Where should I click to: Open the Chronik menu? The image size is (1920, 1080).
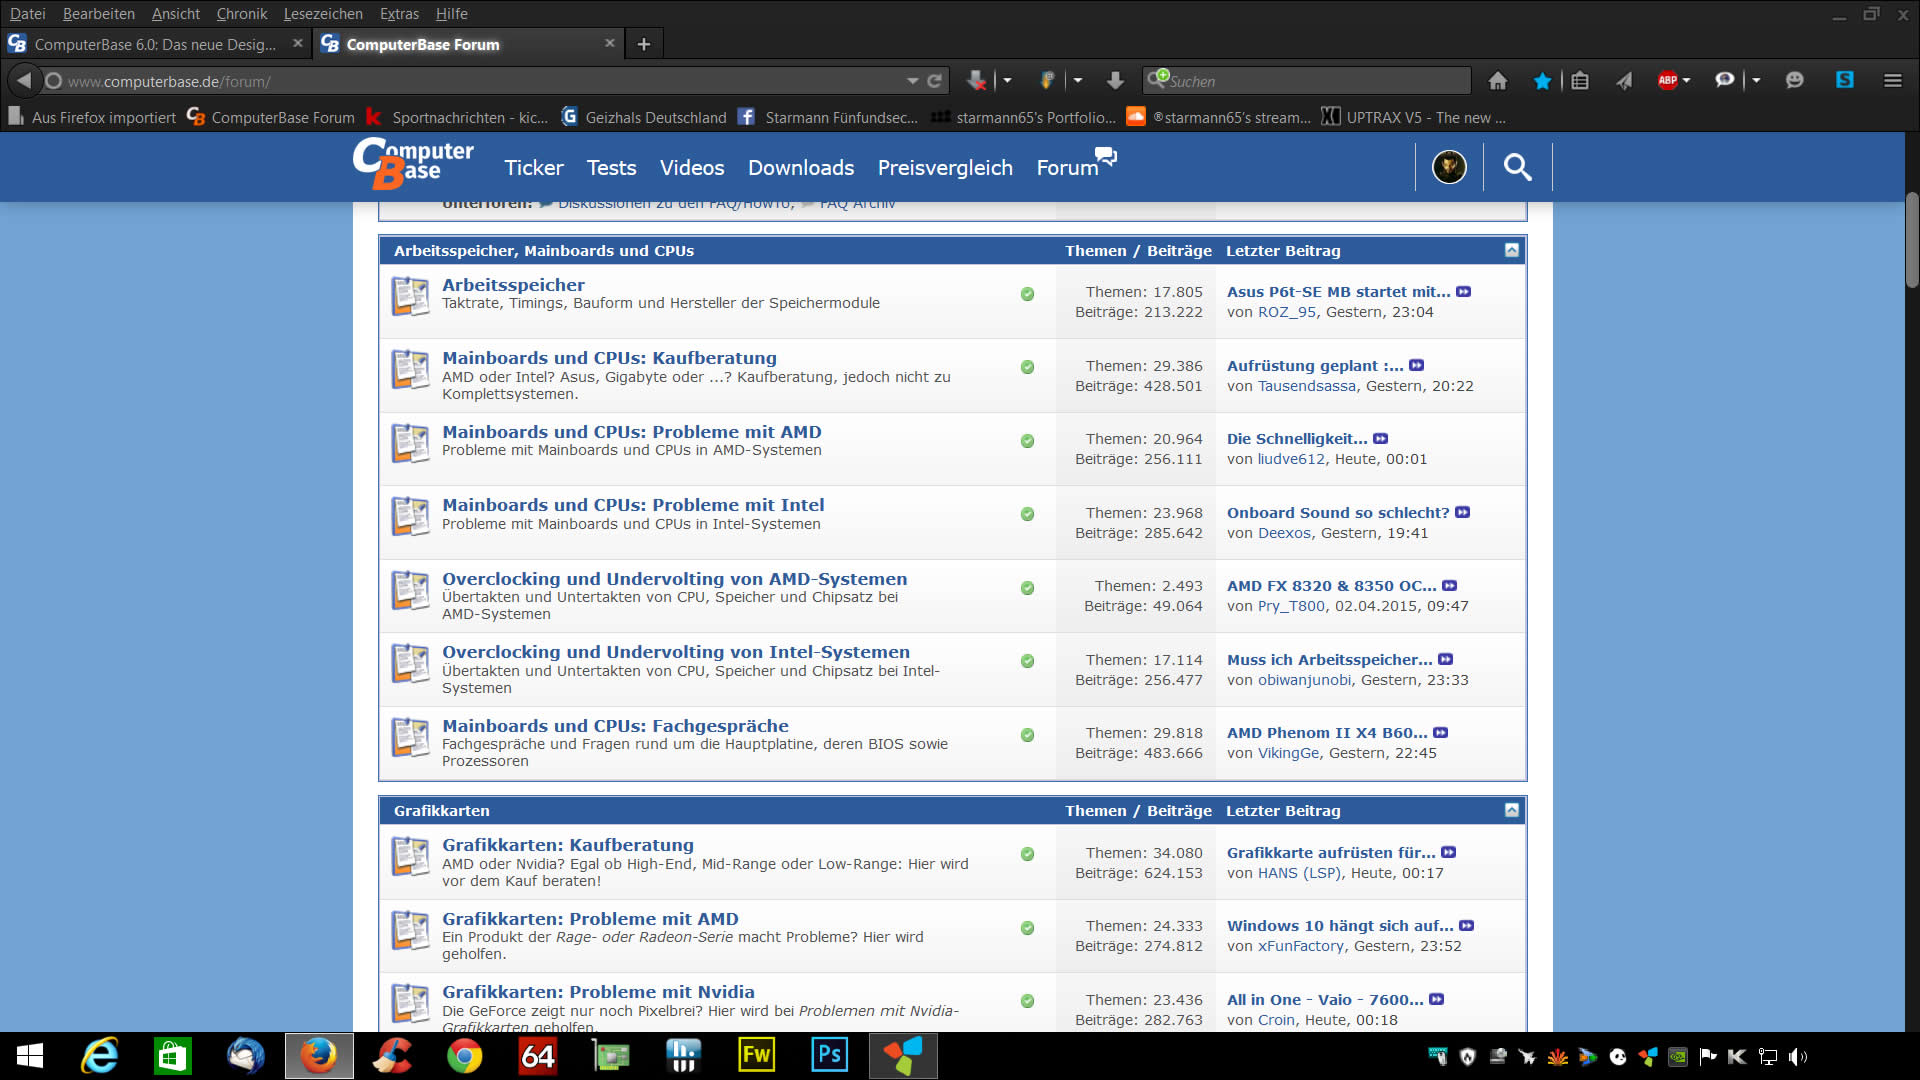pyautogui.click(x=241, y=14)
